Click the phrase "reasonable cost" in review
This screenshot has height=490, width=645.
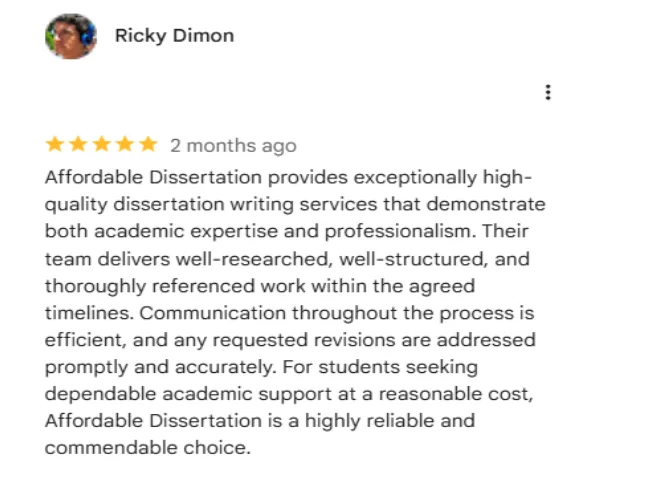pyautogui.click(x=443, y=393)
